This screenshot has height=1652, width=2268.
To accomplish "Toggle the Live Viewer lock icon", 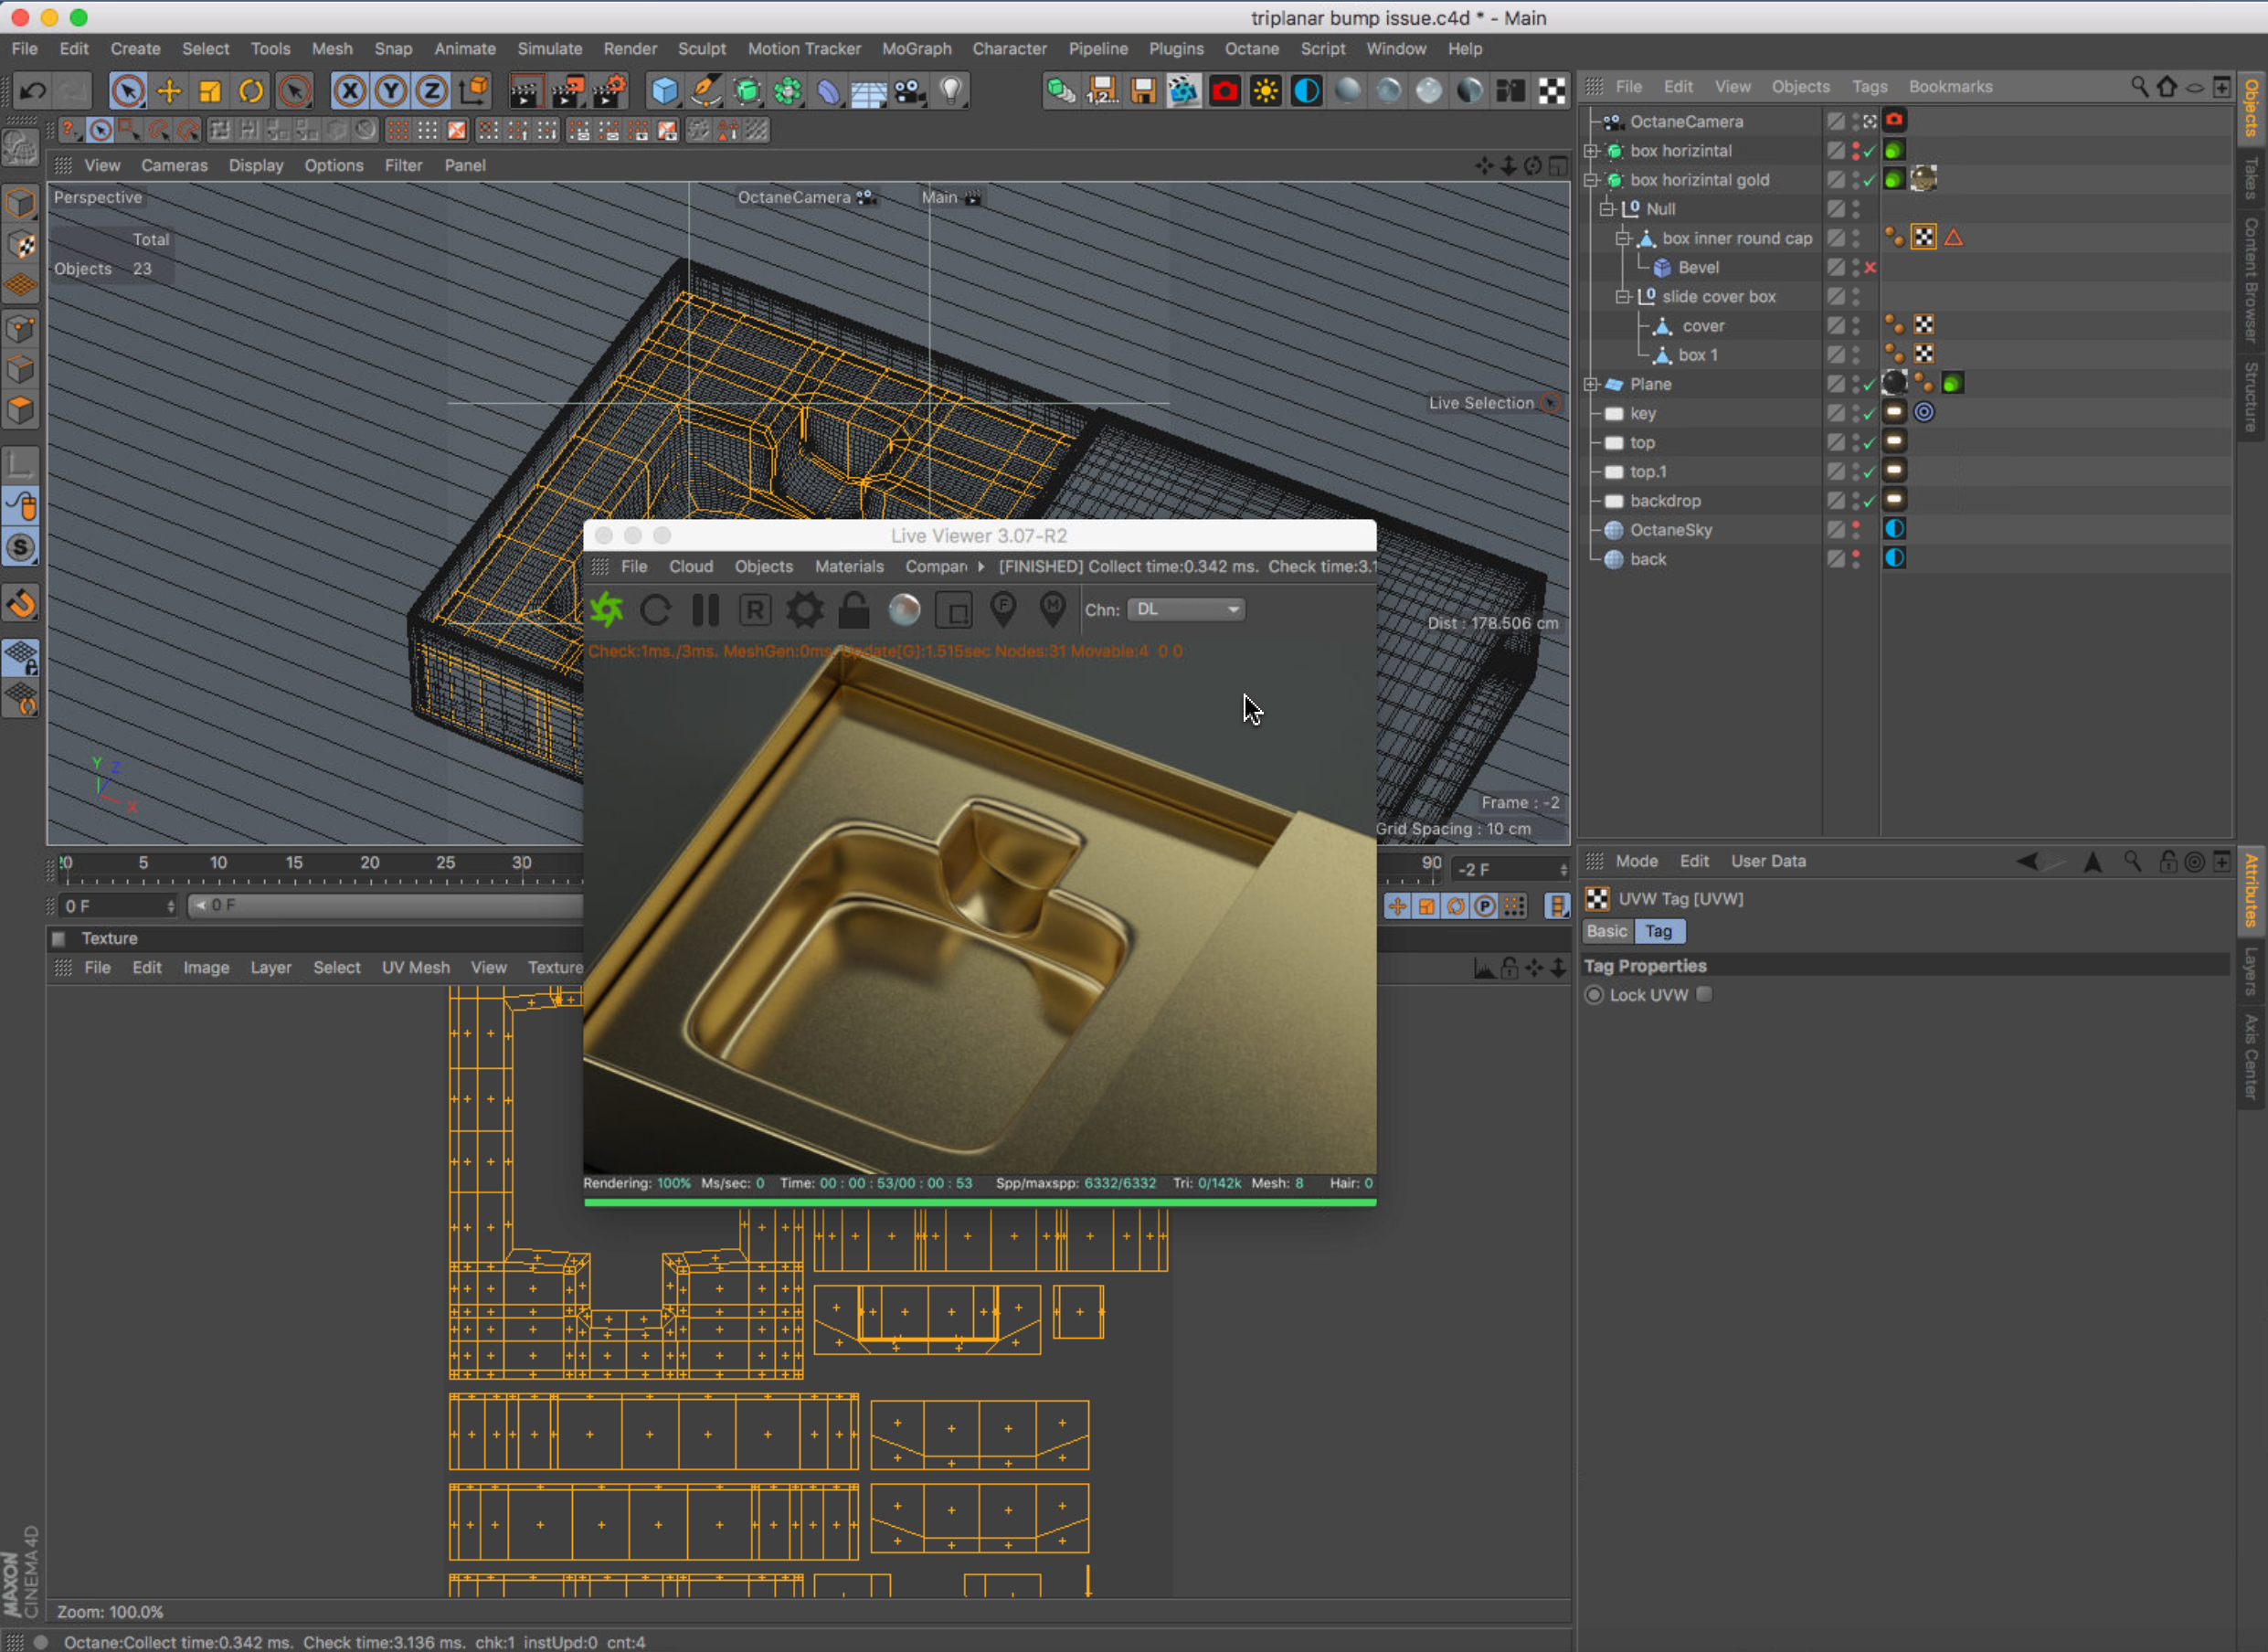I will [853, 610].
